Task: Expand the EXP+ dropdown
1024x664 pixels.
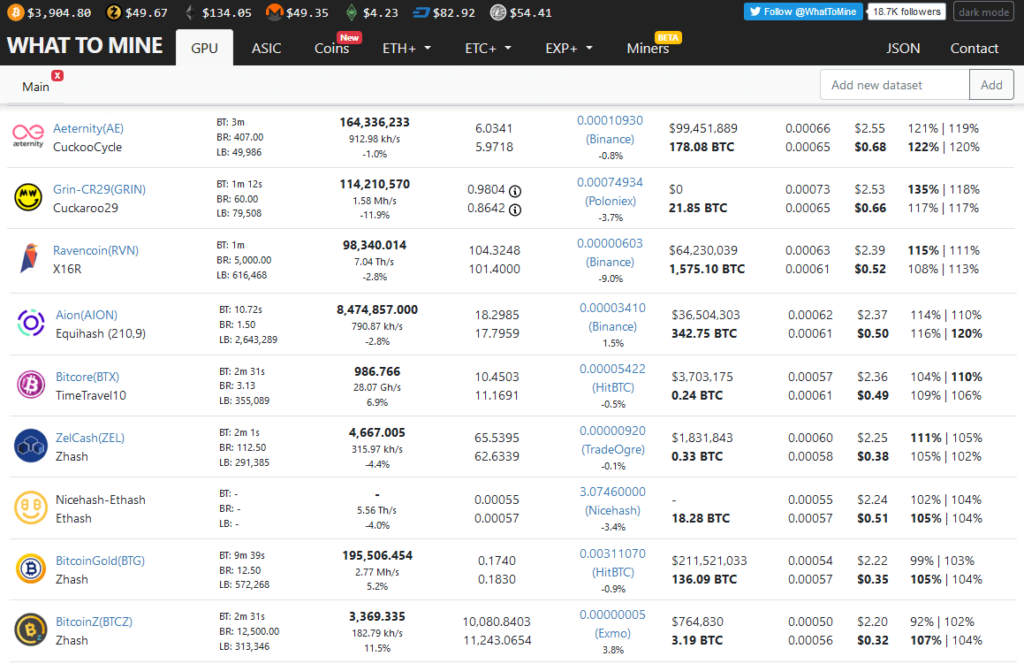Action: tap(569, 48)
